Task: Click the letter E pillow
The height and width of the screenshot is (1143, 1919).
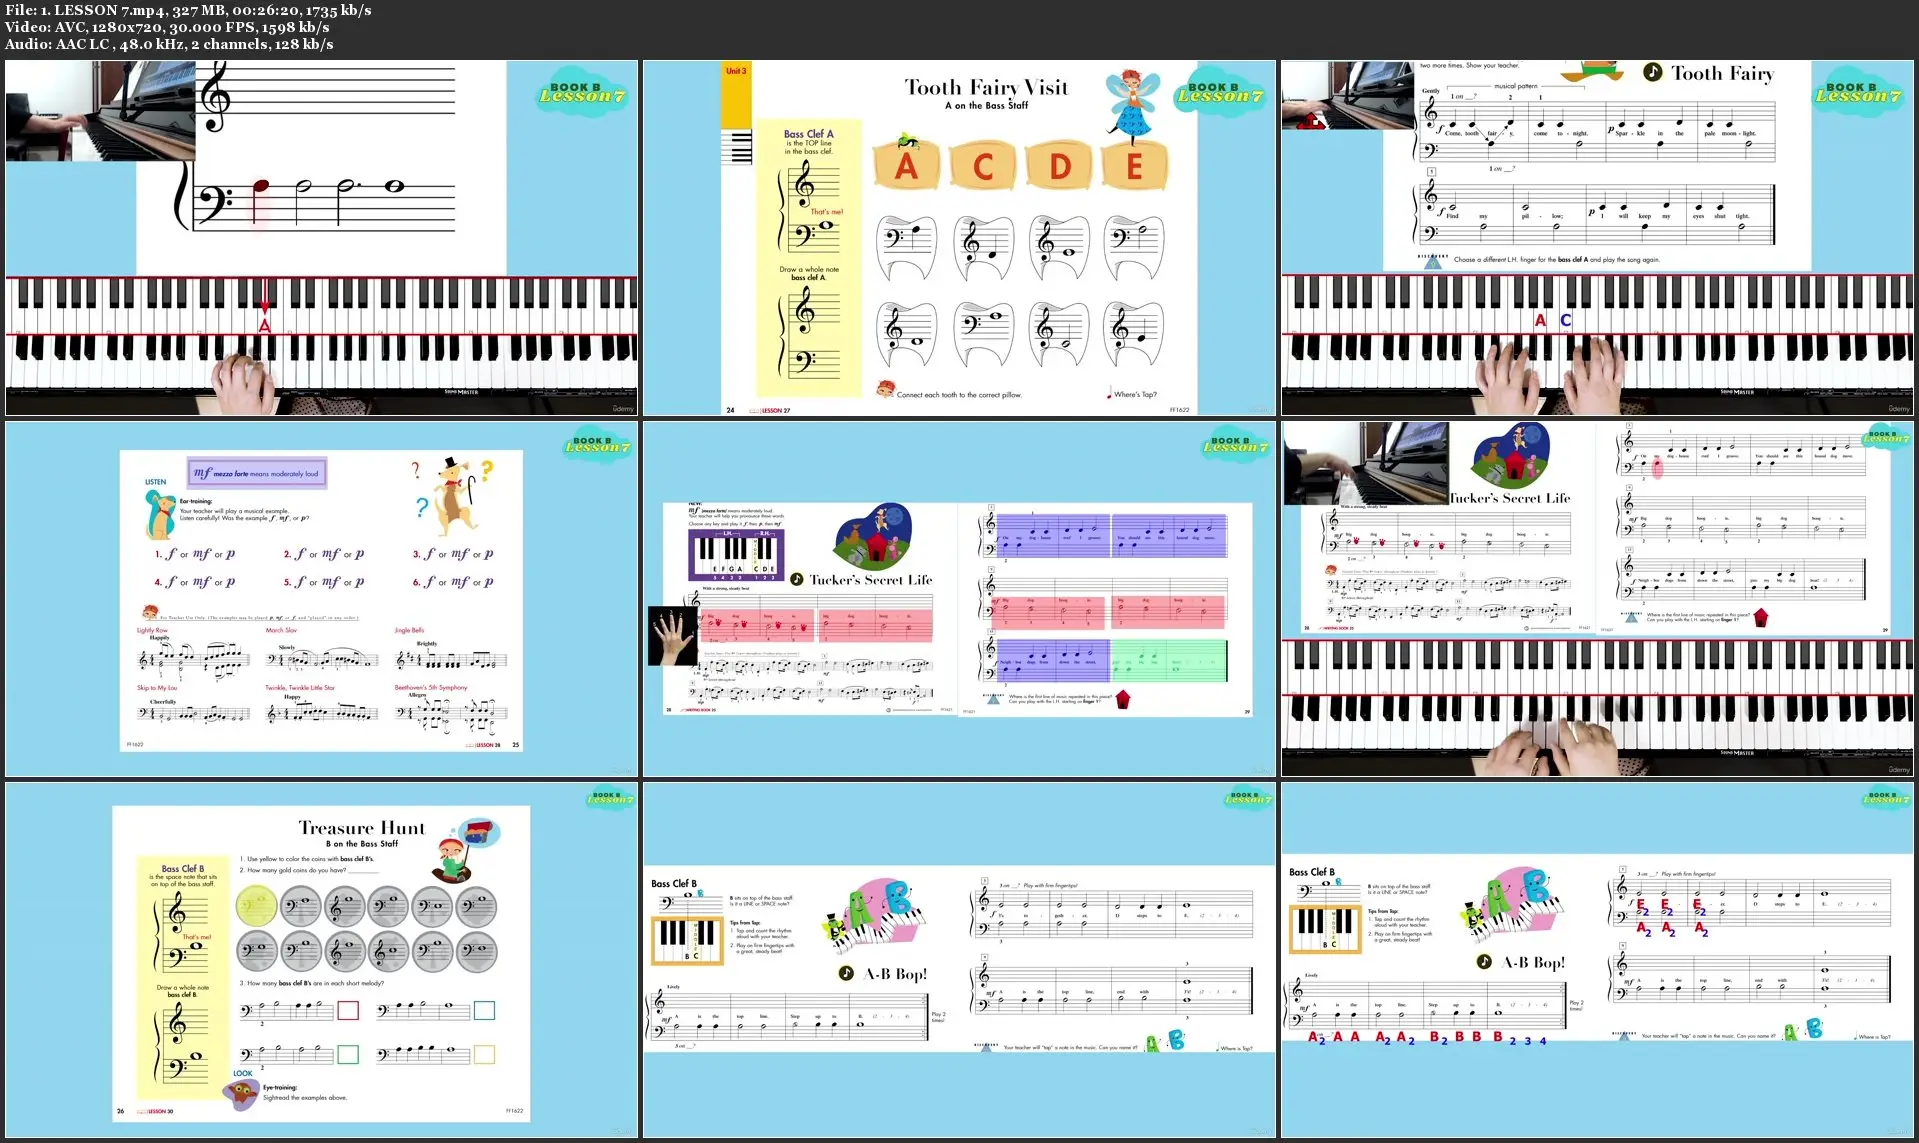Action: (x=1135, y=166)
